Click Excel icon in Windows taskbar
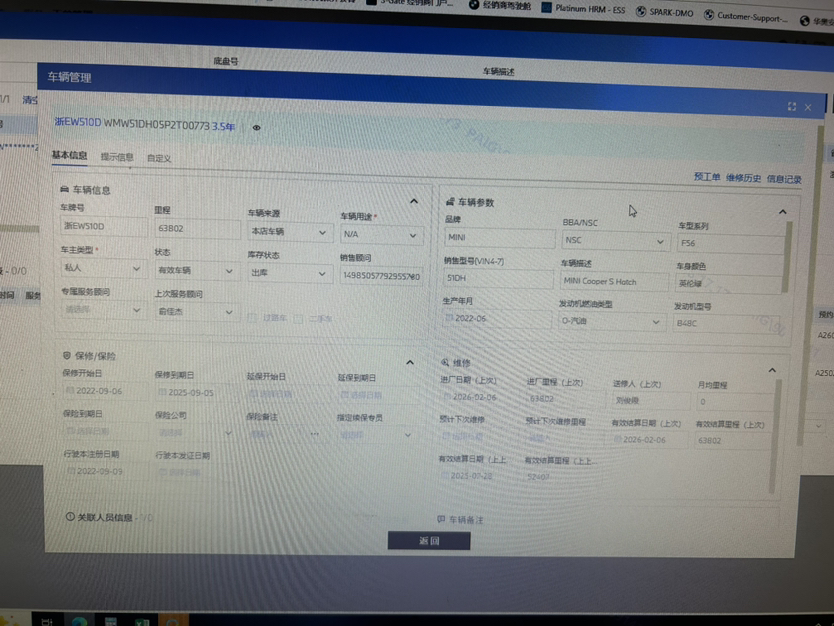 point(142,621)
